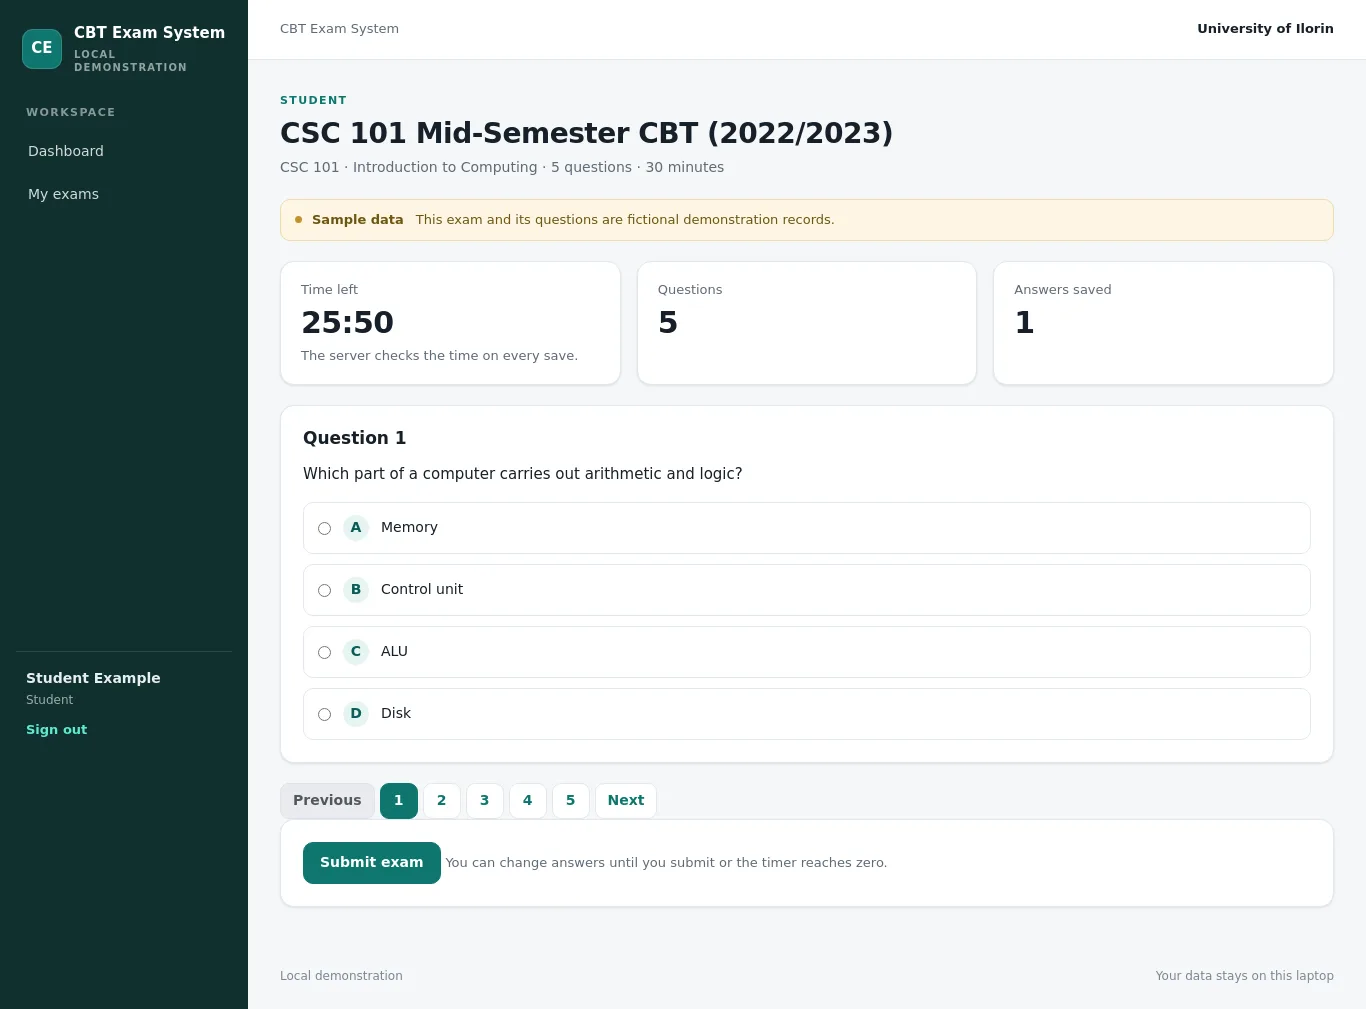The width and height of the screenshot is (1366, 1009).
Task: Click the letter B badge for Control unit
Action: 356,590
